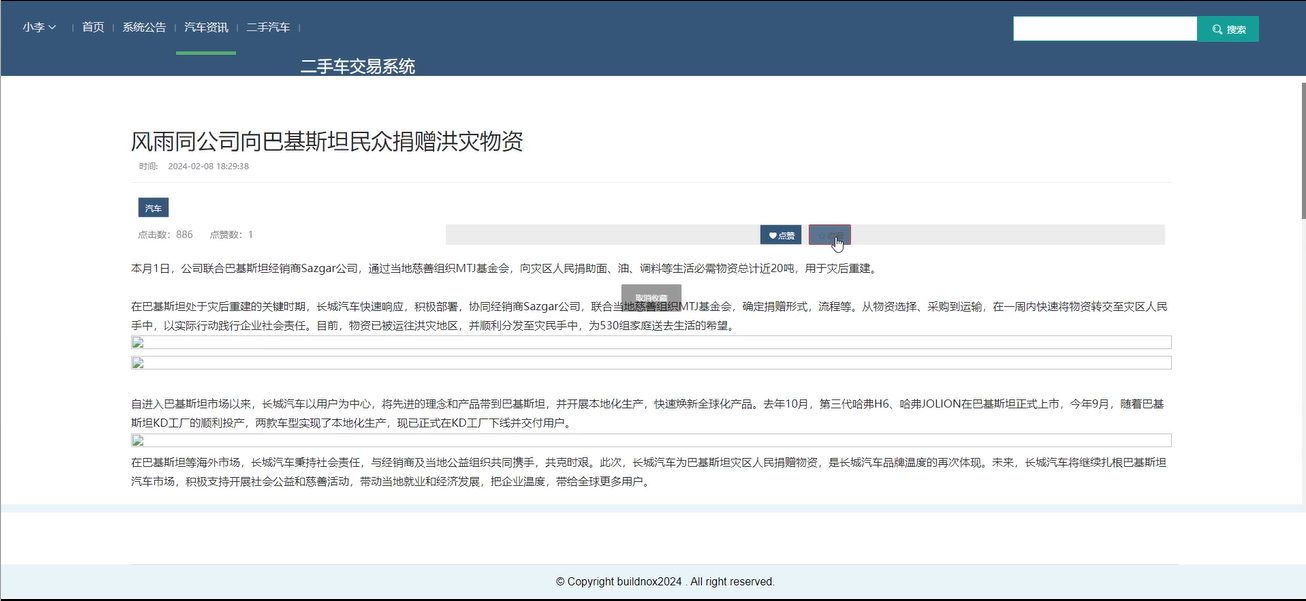Open 系统公告 menu item
The image size is (1306, 601).
coord(144,27)
